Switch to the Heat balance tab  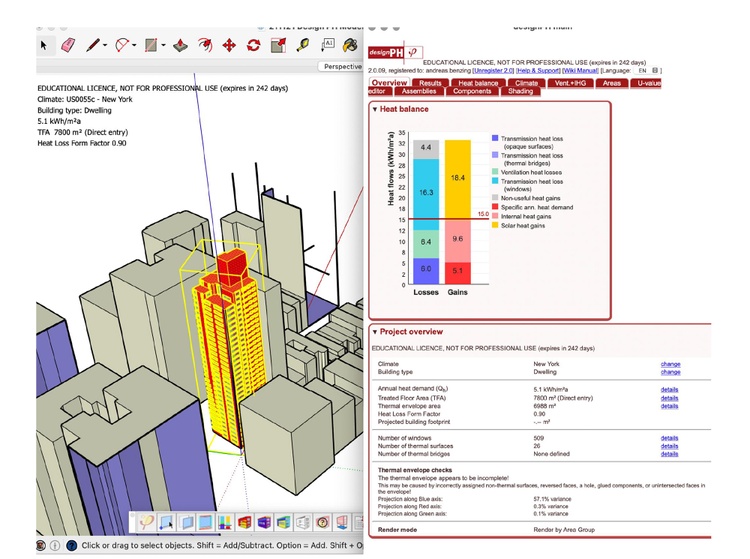tap(478, 83)
